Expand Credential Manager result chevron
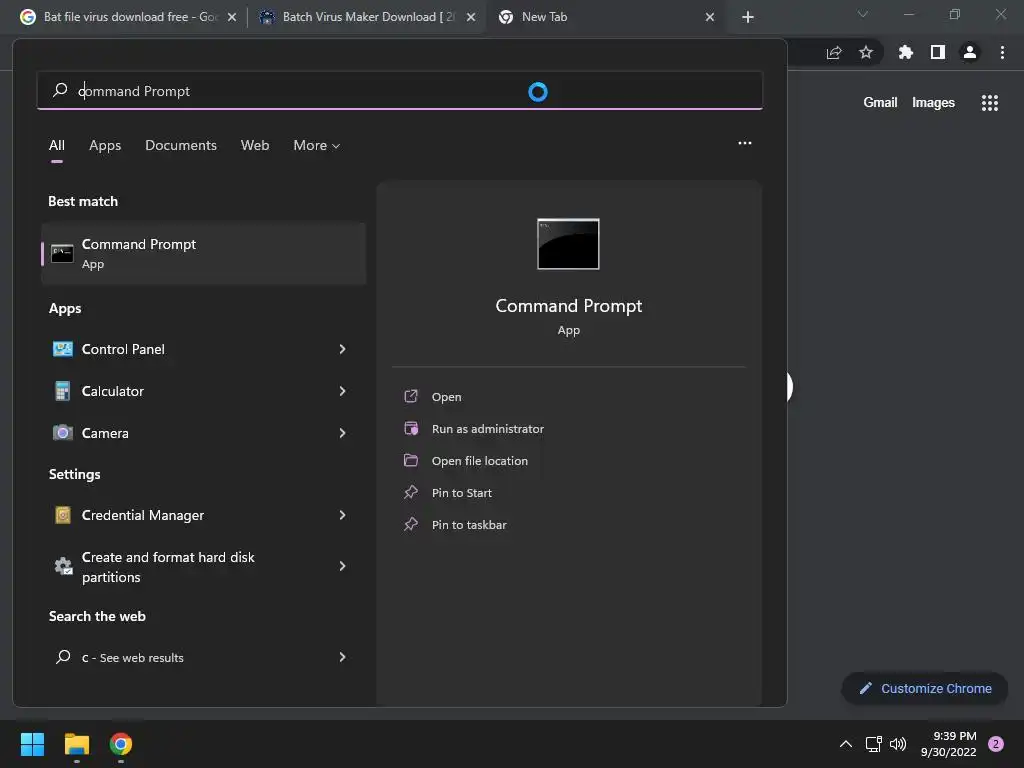The height and width of the screenshot is (768, 1024). pyautogui.click(x=342, y=515)
